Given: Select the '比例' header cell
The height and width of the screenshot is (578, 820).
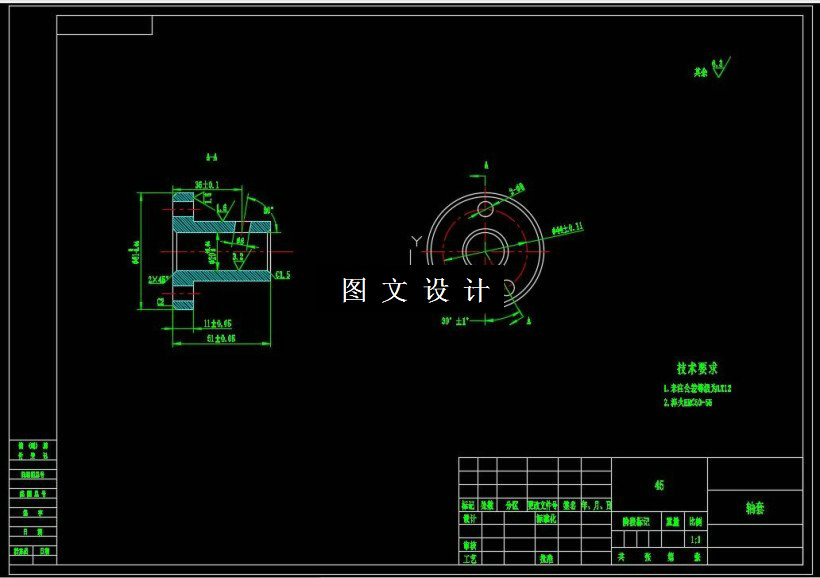Looking at the screenshot, I should pyautogui.click(x=696, y=521).
